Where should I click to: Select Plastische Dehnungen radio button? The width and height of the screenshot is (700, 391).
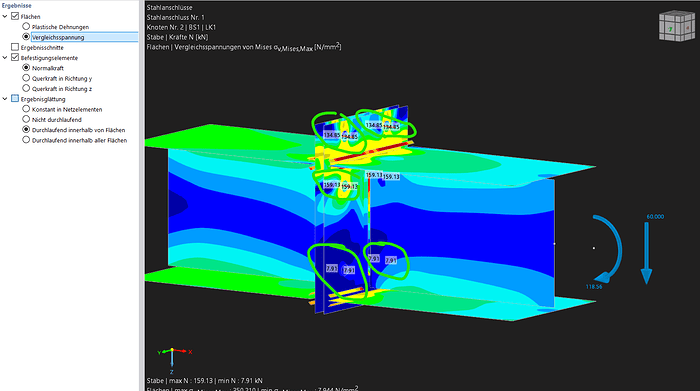(26, 27)
